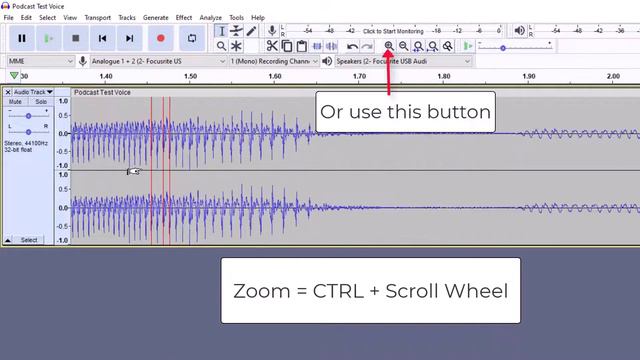This screenshot has width=640, height=360.
Task: Click Click to Start Monitoring meter
Action: [x=393, y=31]
